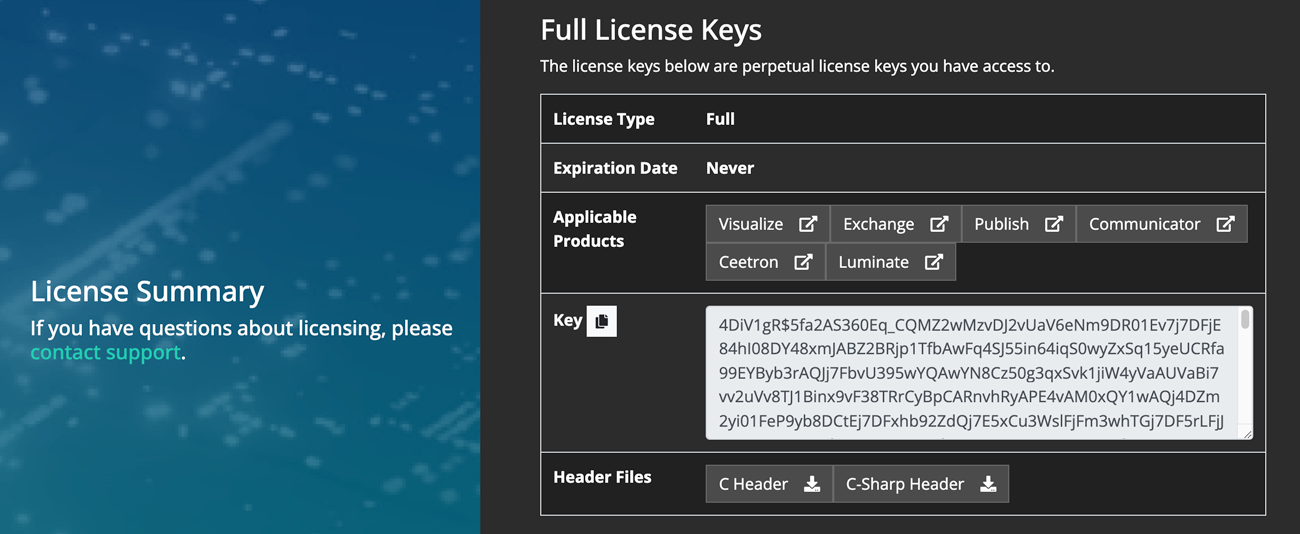Get the file via C-Sharp Header text

click(x=904, y=484)
